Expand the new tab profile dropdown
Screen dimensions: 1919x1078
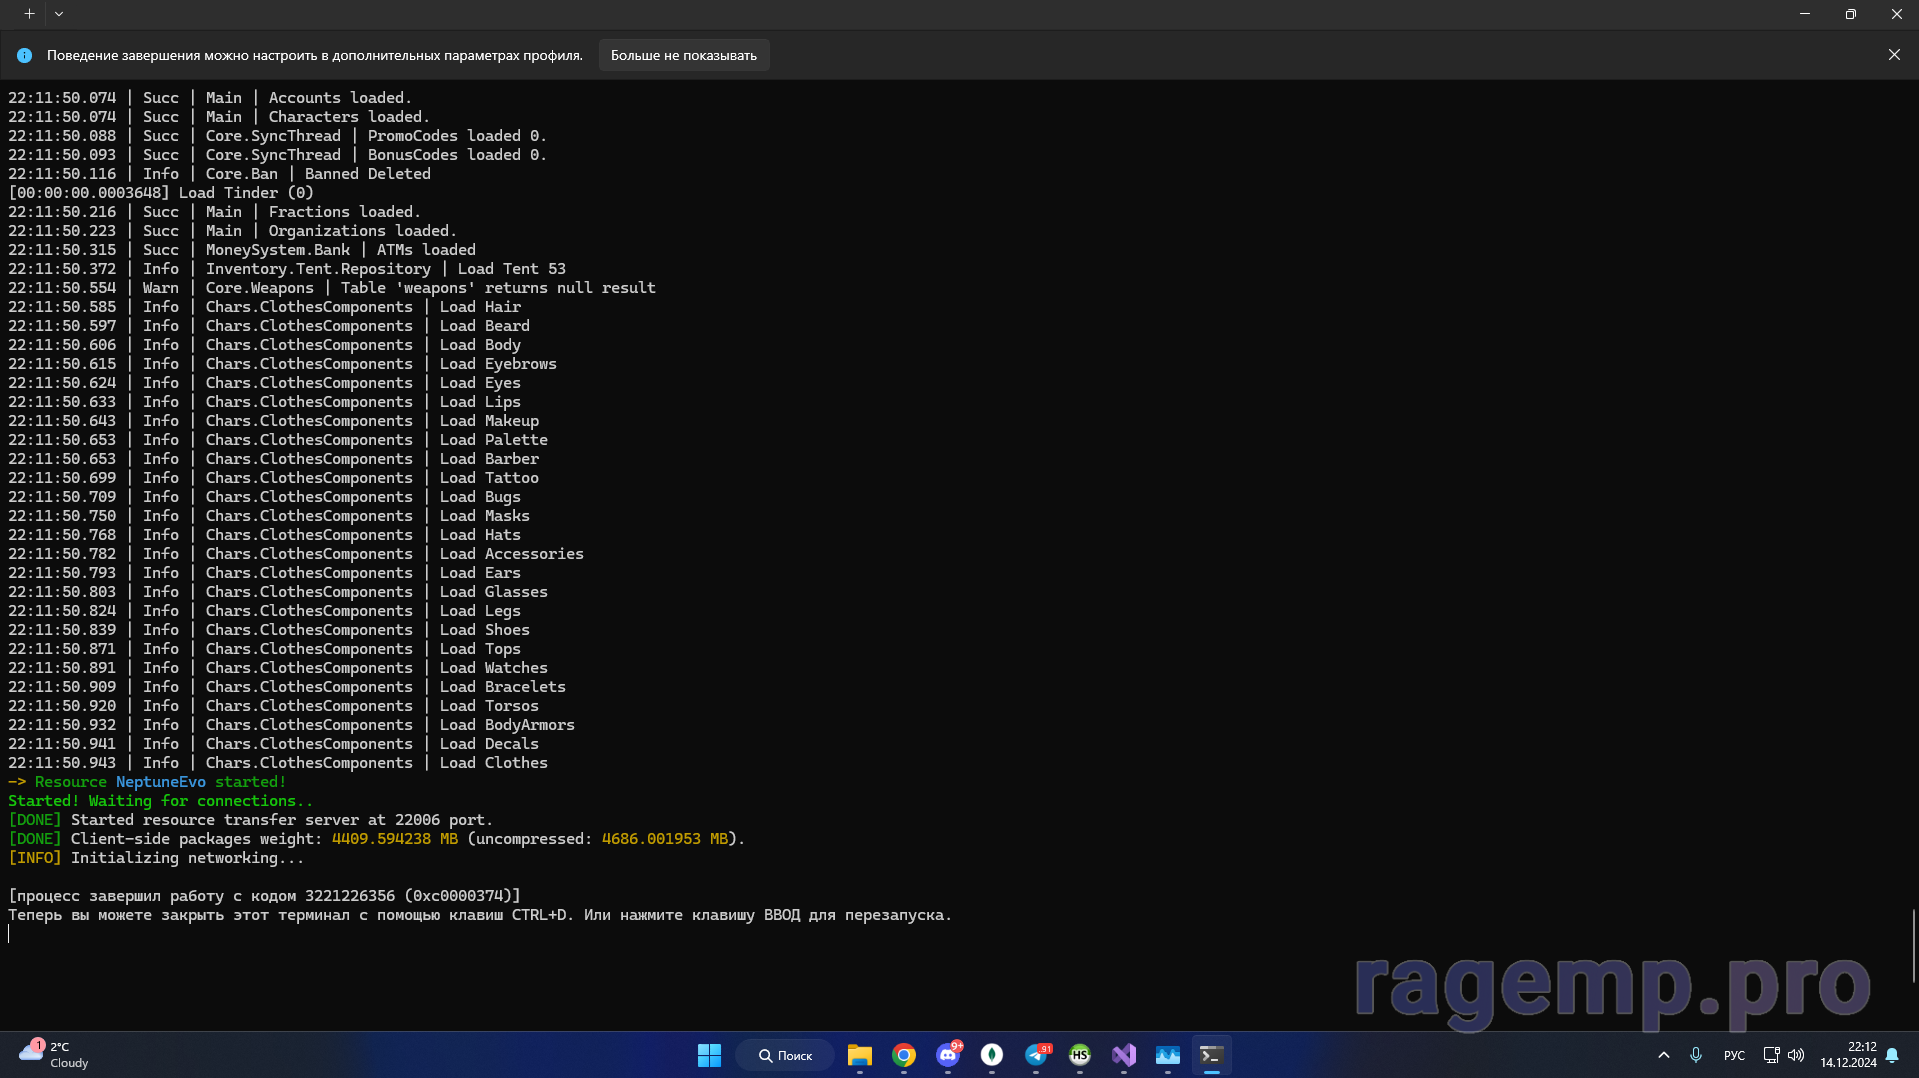59,14
